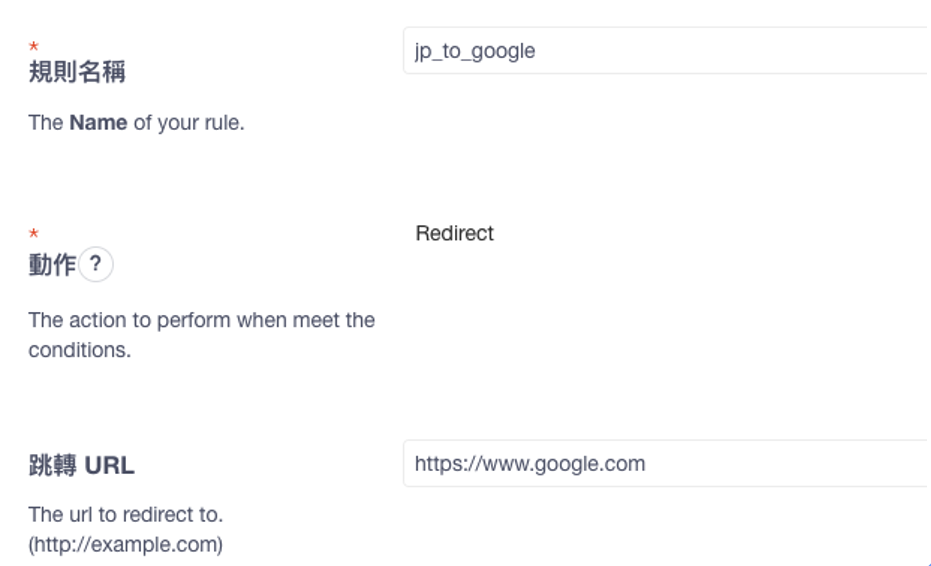Click the red asterisk above 規則名稱
The width and height of the screenshot is (931, 566).
click(x=34, y=47)
